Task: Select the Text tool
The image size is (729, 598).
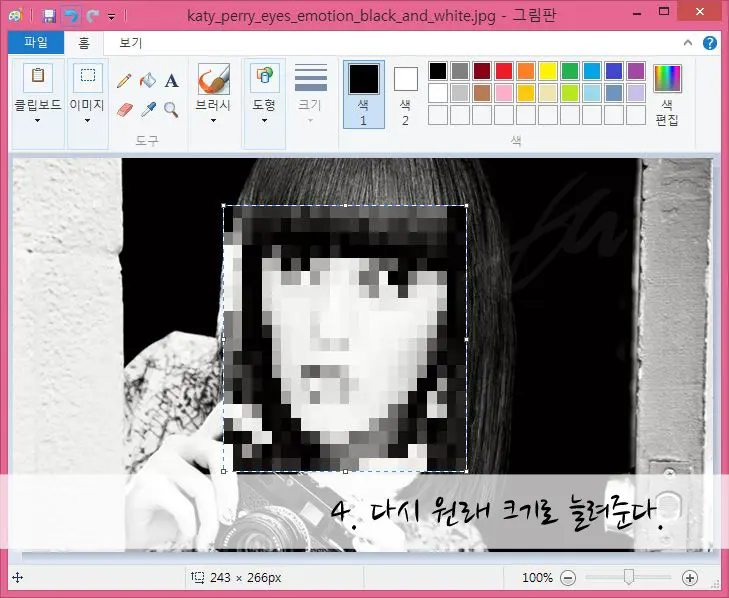Action: click(x=171, y=81)
